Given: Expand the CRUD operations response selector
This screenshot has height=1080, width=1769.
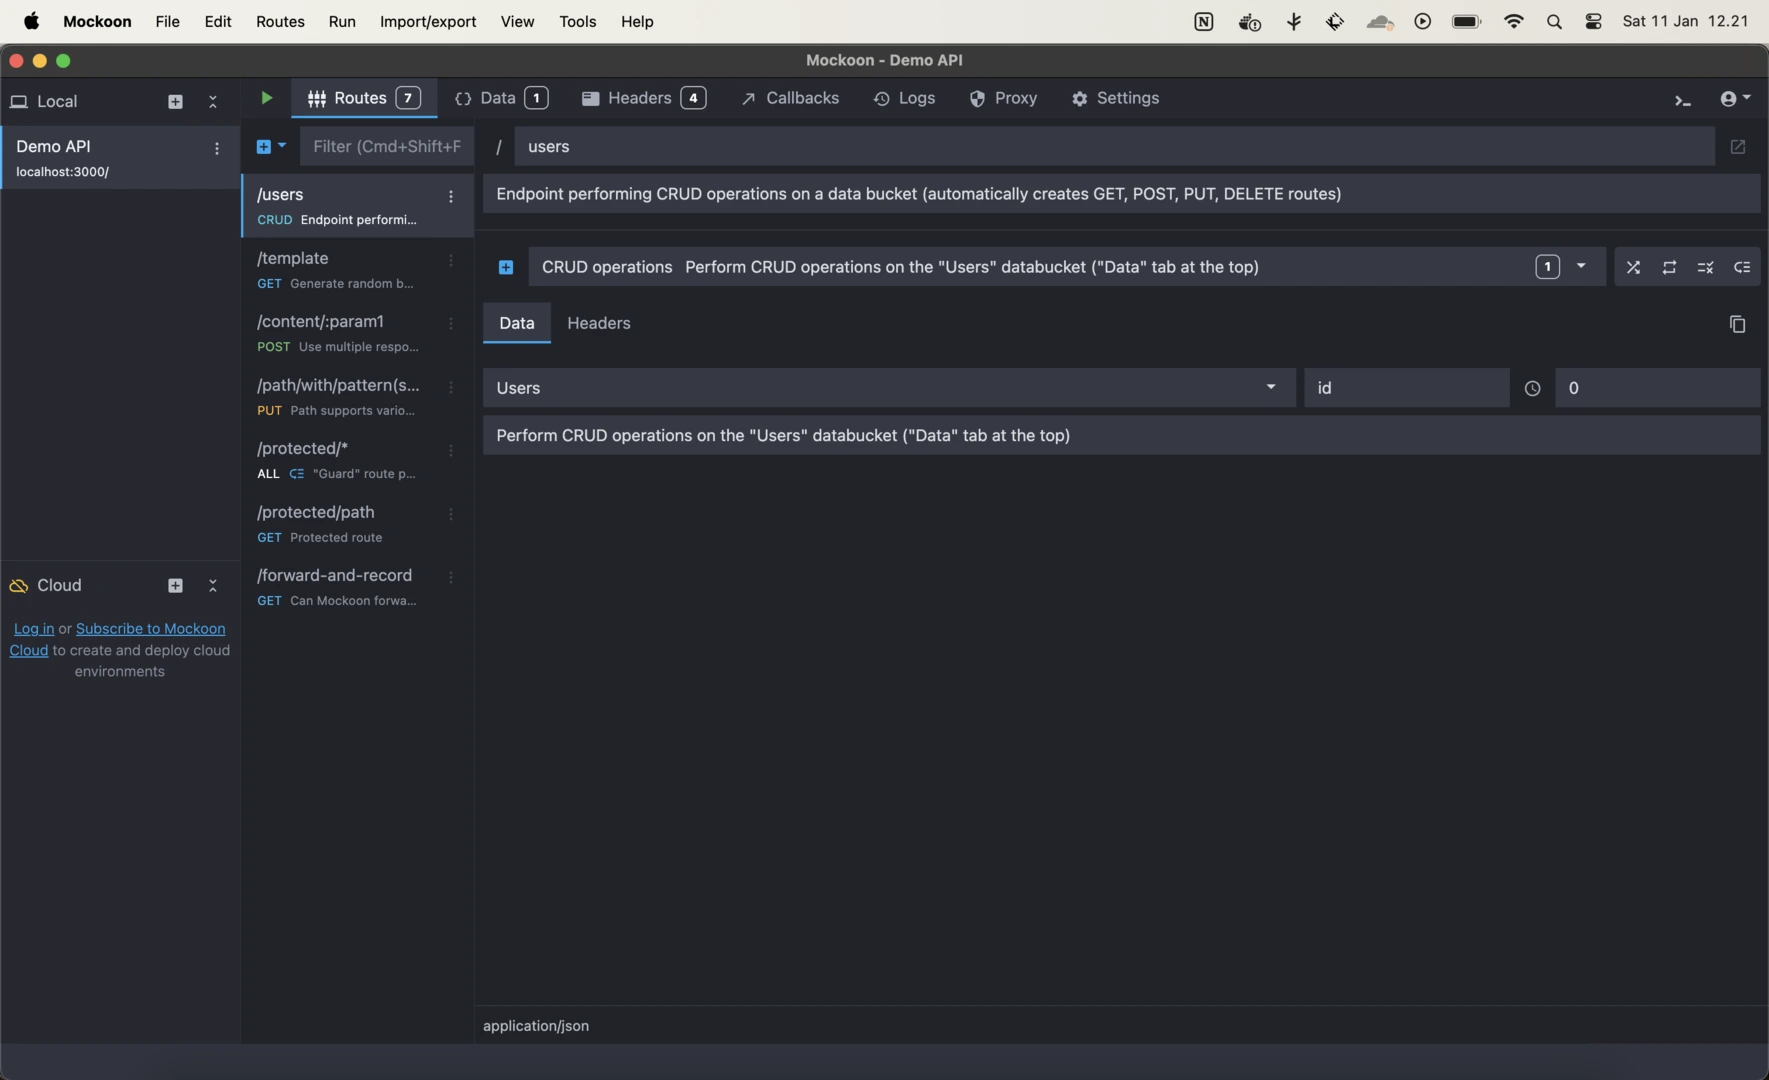Looking at the screenshot, I should point(1580,267).
